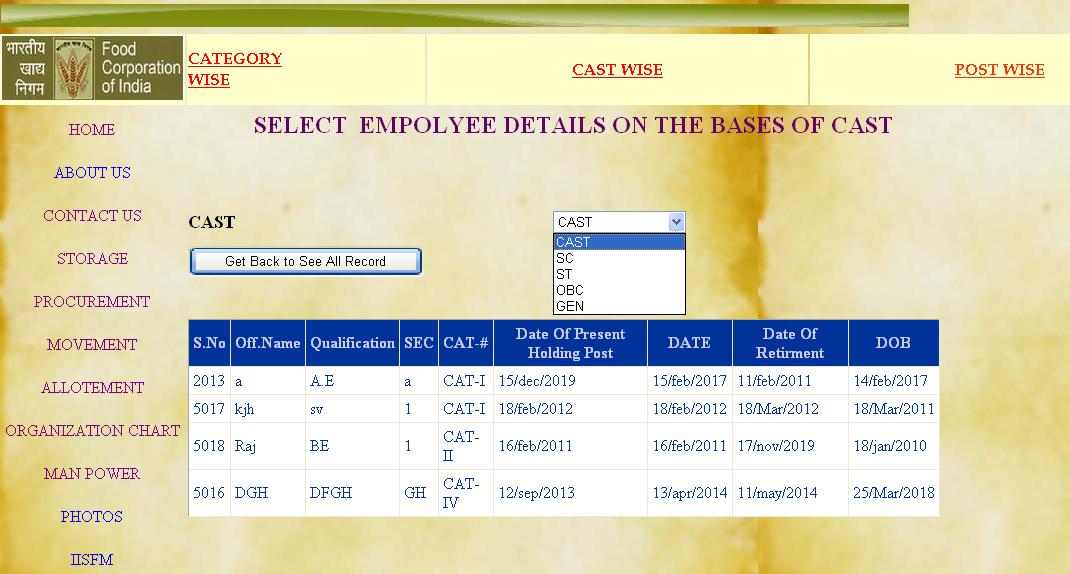Open the CATEGORY WISE link
The width and height of the screenshot is (1070, 574).
pyautogui.click(x=235, y=69)
